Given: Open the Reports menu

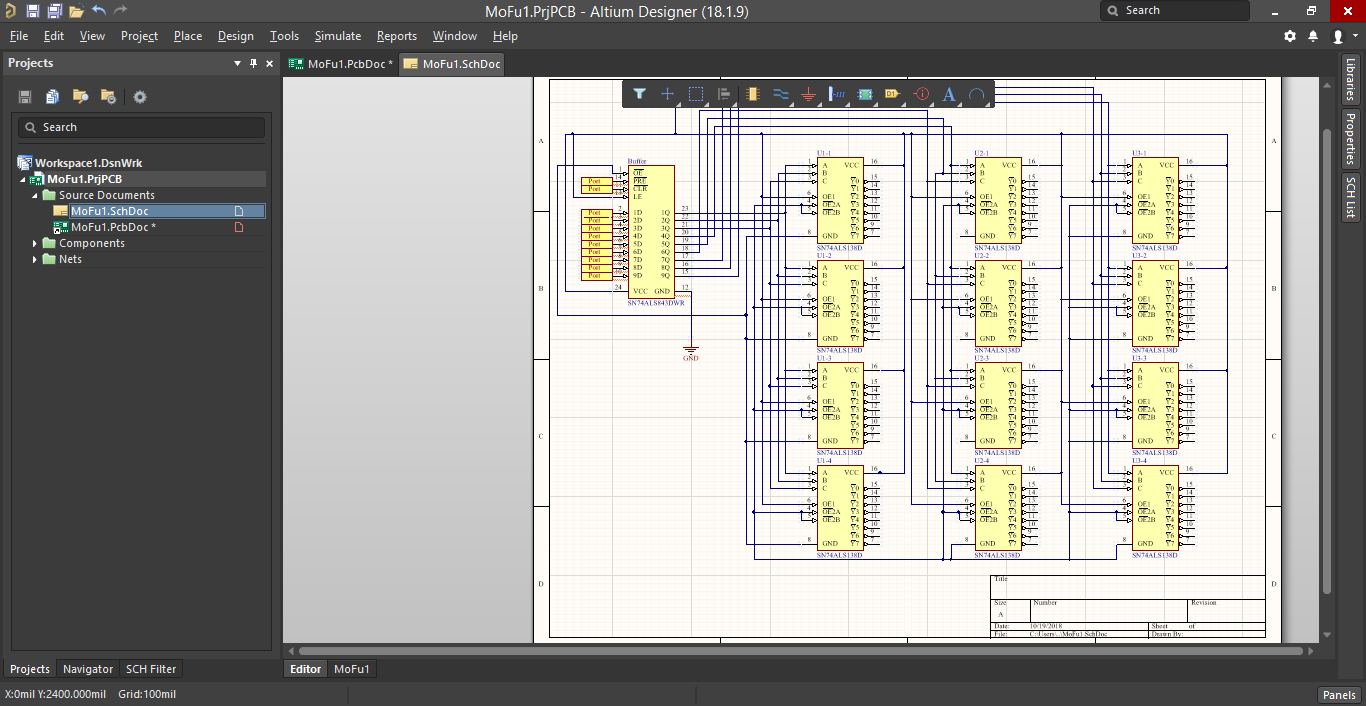Looking at the screenshot, I should (397, 36).
